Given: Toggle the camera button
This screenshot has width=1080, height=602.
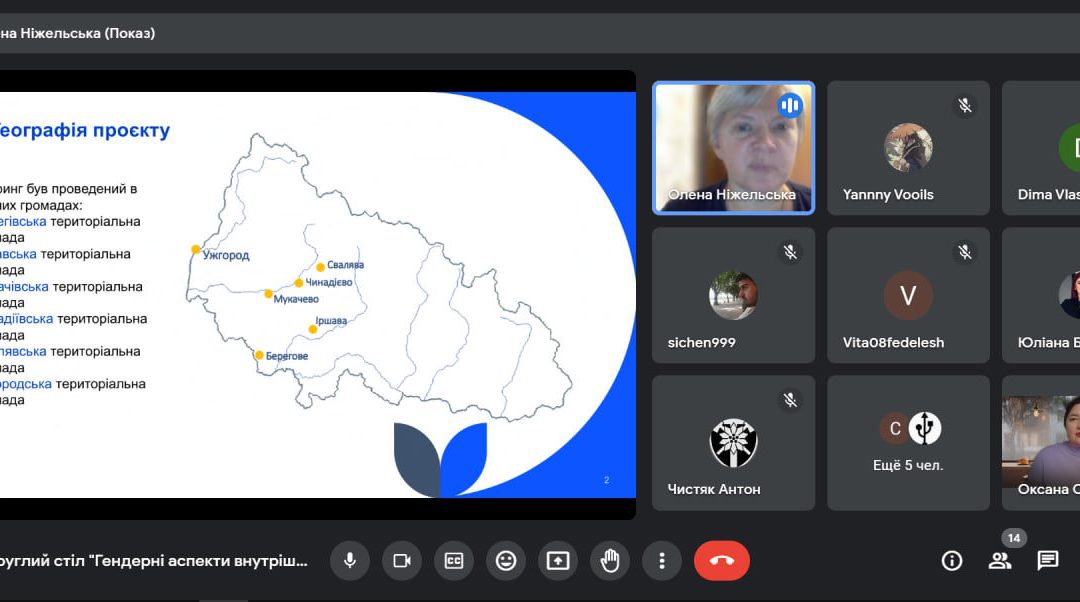Looking at the screenshot, I should point(402,561).
